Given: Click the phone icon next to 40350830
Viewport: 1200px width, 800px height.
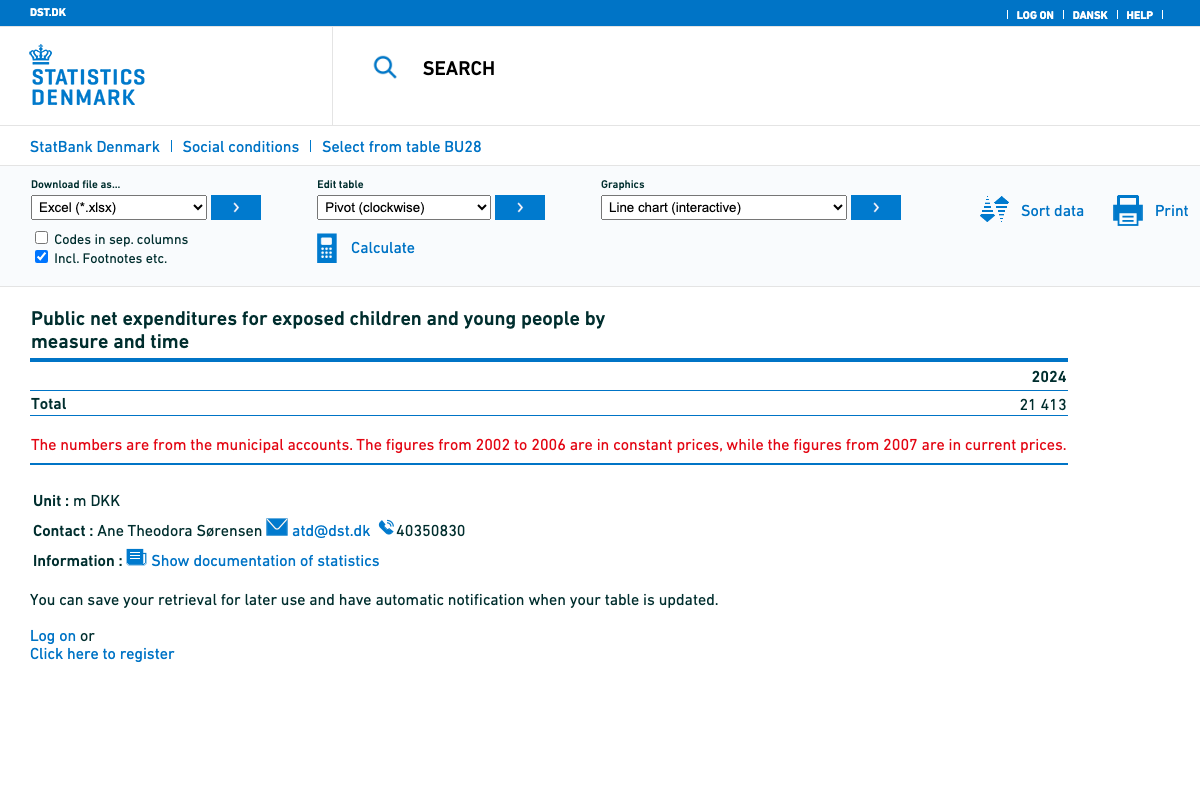Looking at the screenshot, I should (386, 528).
